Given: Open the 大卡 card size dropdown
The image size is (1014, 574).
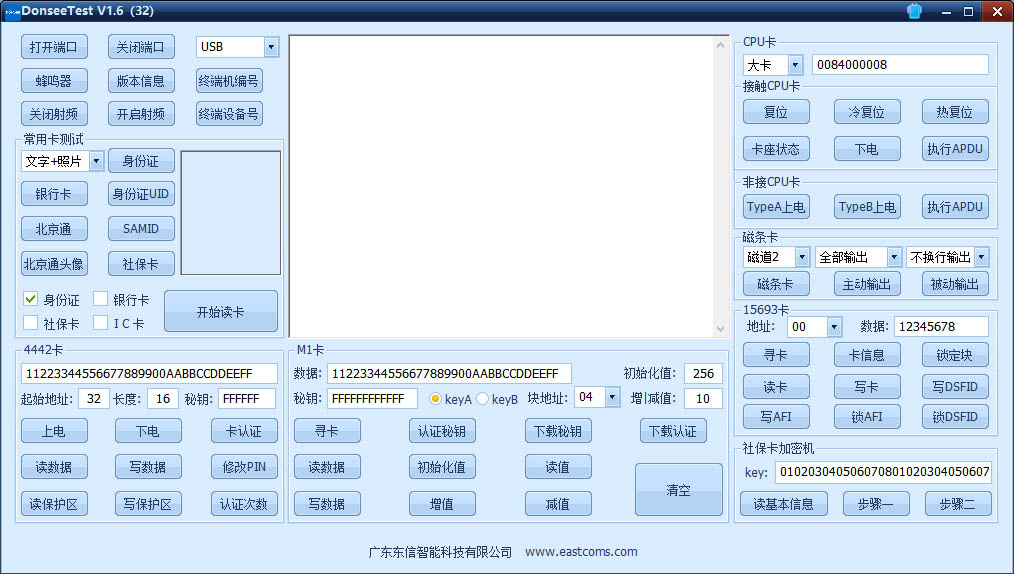Looking at the screenshot, I should coord(795,65).
